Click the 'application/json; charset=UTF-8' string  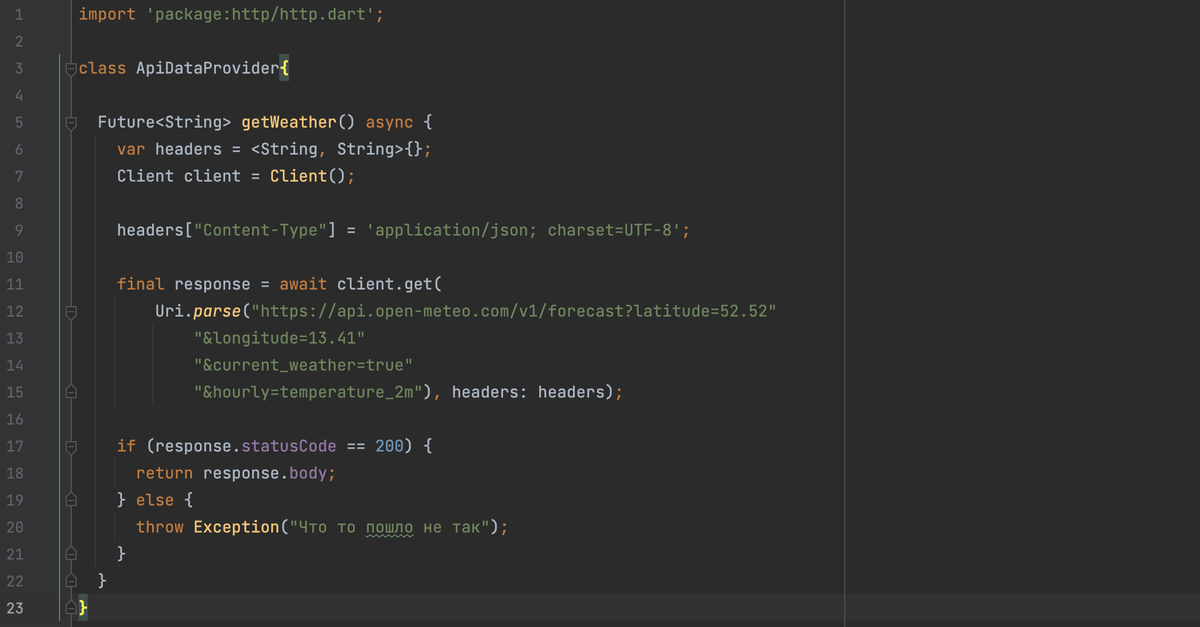coord(523,230)
